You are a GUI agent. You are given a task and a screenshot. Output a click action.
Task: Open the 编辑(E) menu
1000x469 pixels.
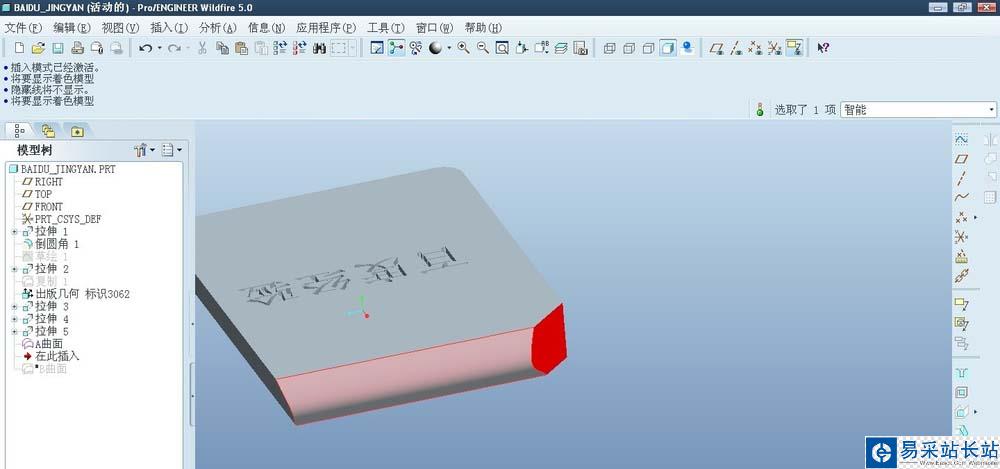(x=72, y=27)
